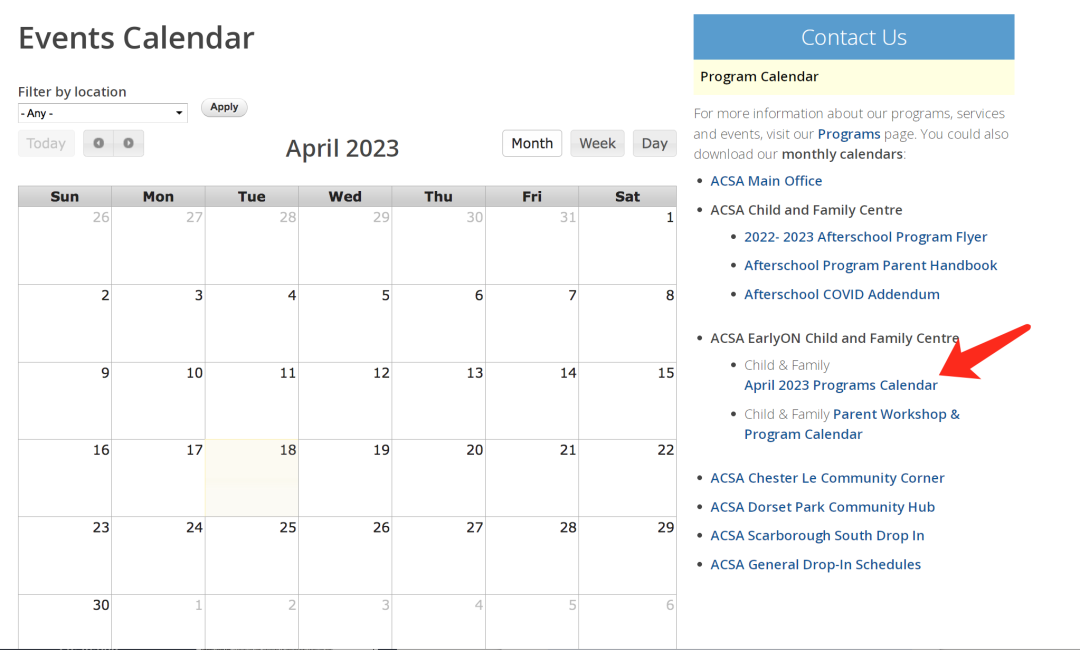This screenshot has height=650, width=1080.
Task: Open ACSA Chester Le Community Corner link
Action: pos(827,478)
